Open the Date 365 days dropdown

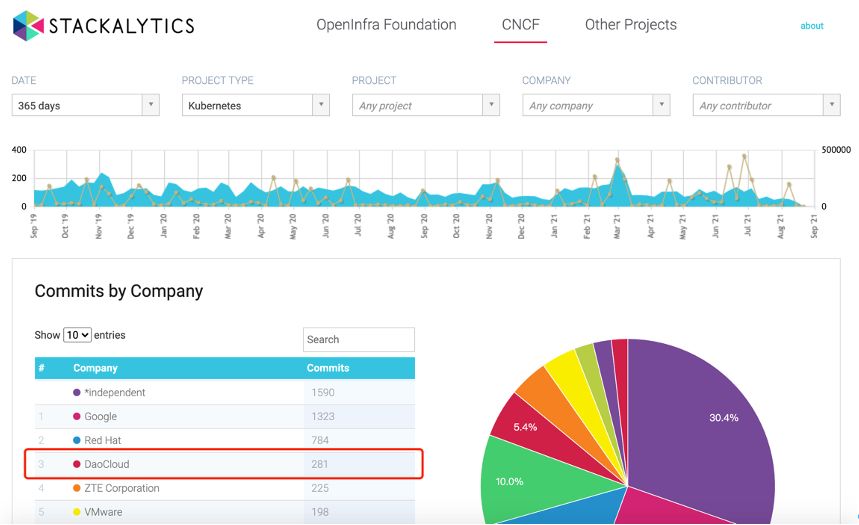(x=85, y=105)
